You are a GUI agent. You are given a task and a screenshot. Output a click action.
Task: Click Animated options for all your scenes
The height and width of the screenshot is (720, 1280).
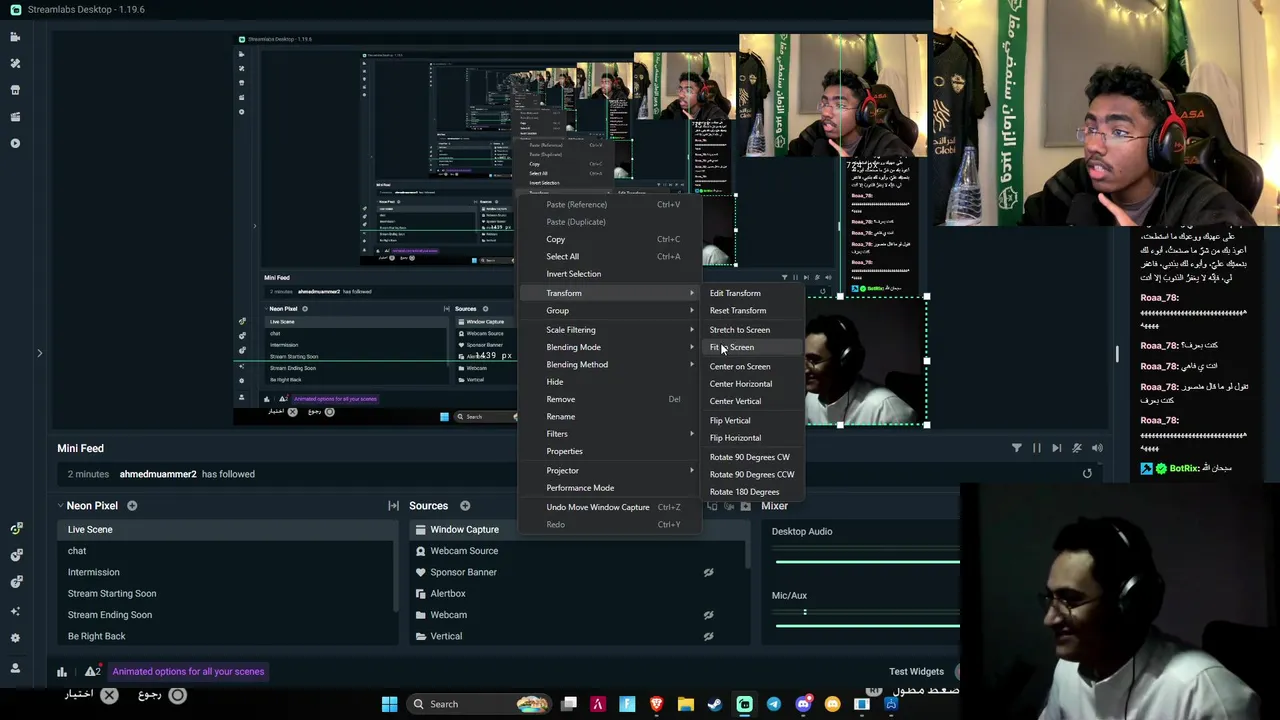[188, 672]
